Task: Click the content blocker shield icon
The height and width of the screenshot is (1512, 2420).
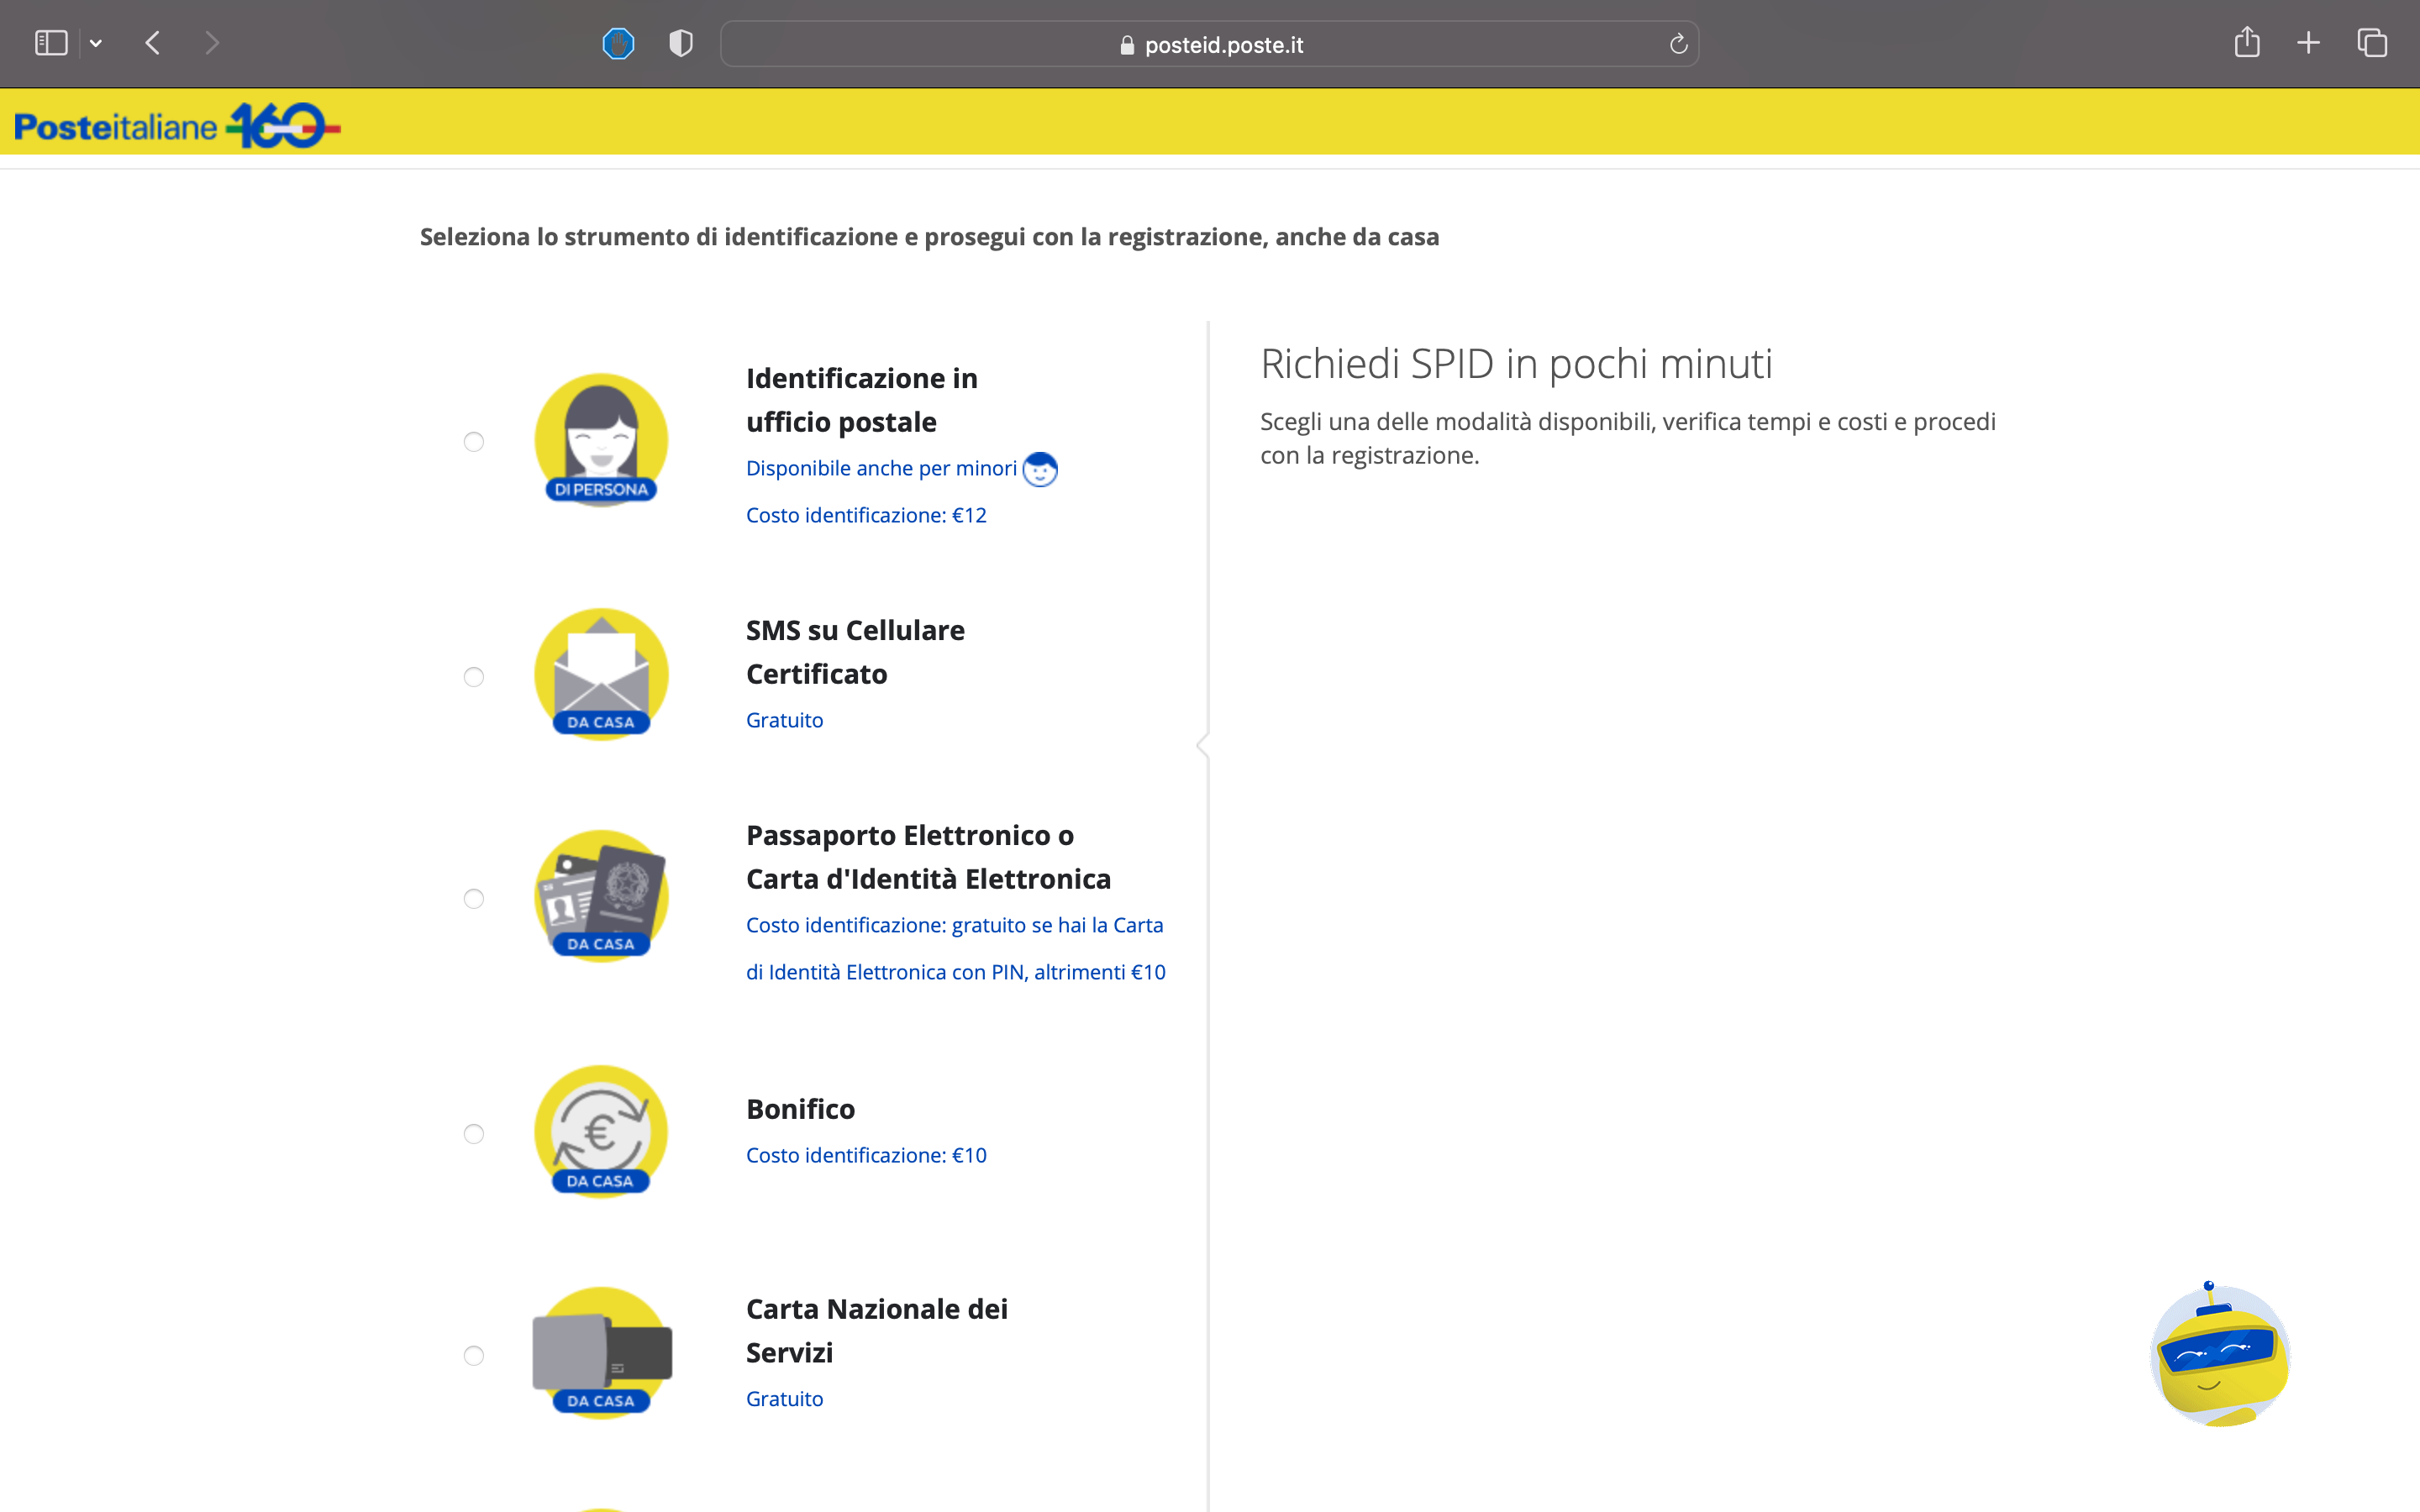Action: pyautogui.click(x=680, y=43)
